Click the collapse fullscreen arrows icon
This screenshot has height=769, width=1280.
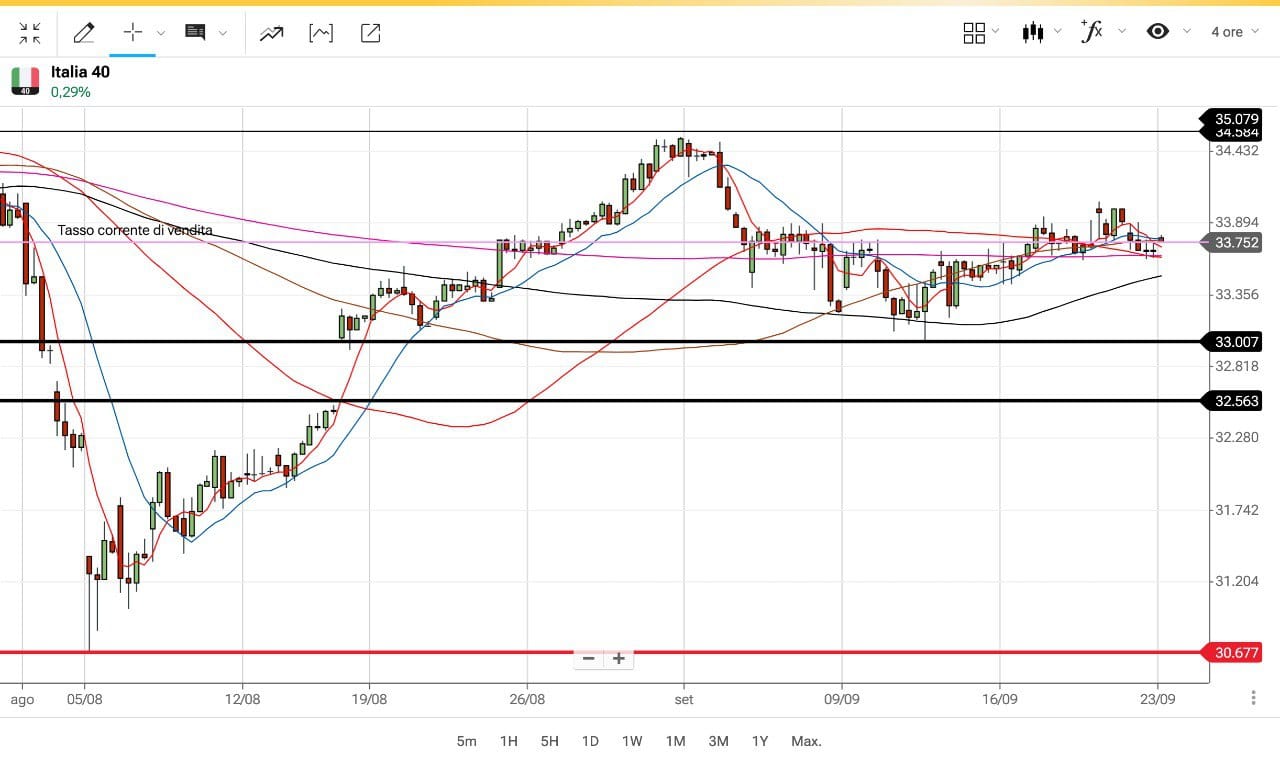(30, 33)
